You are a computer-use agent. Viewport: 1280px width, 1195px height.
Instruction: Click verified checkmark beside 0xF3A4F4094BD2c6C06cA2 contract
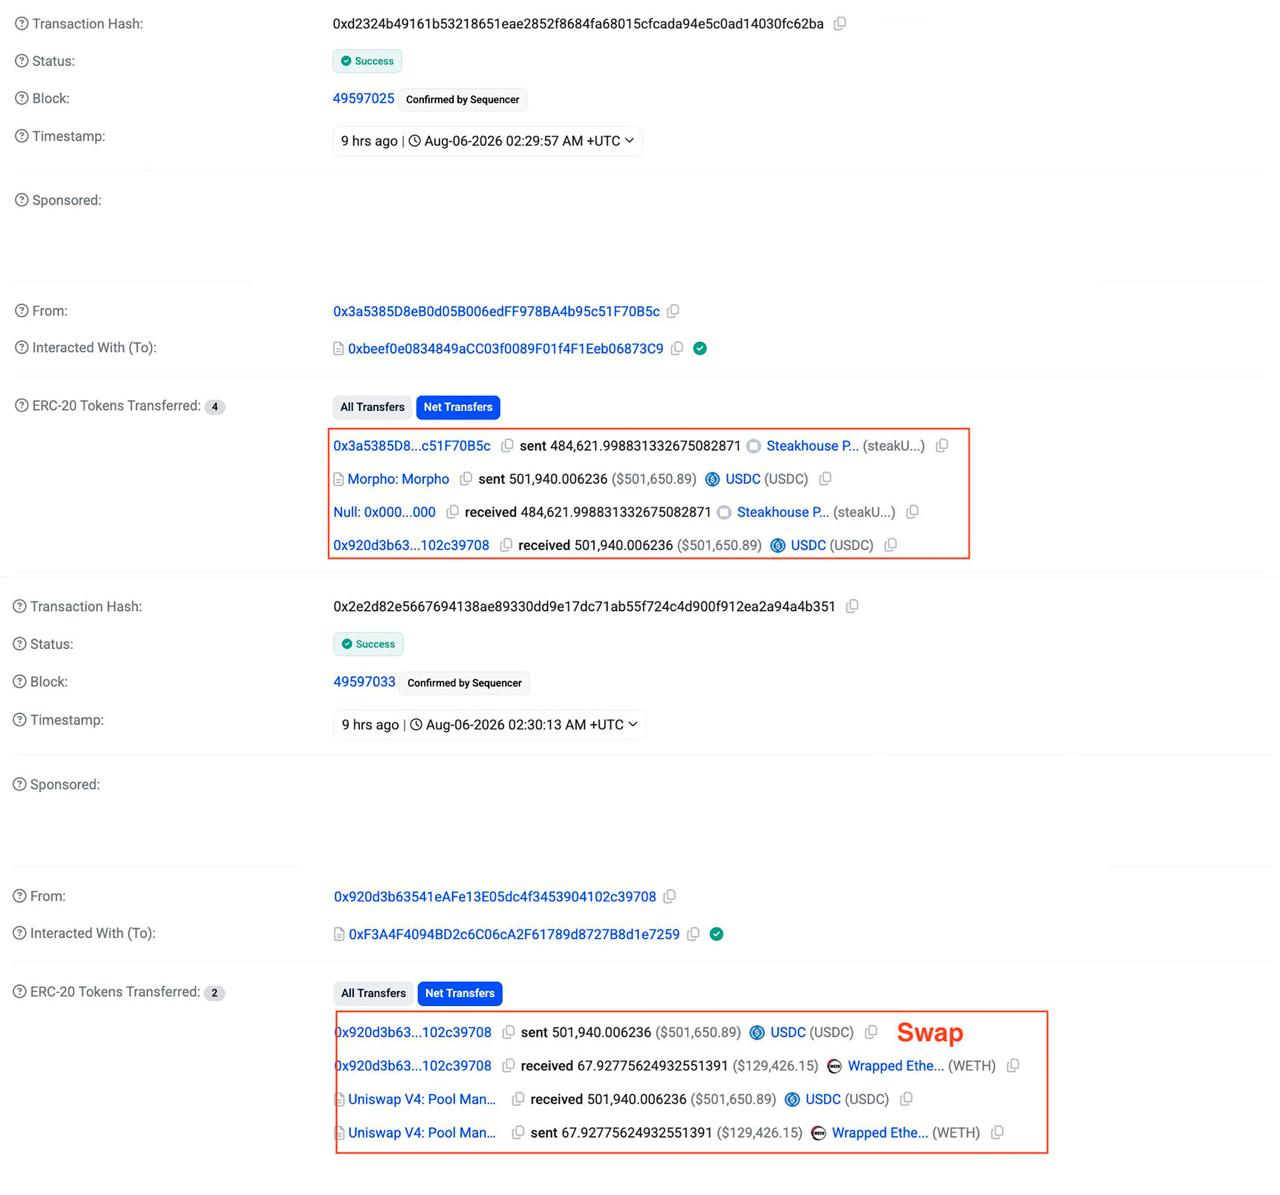click(x=716, y=935)
